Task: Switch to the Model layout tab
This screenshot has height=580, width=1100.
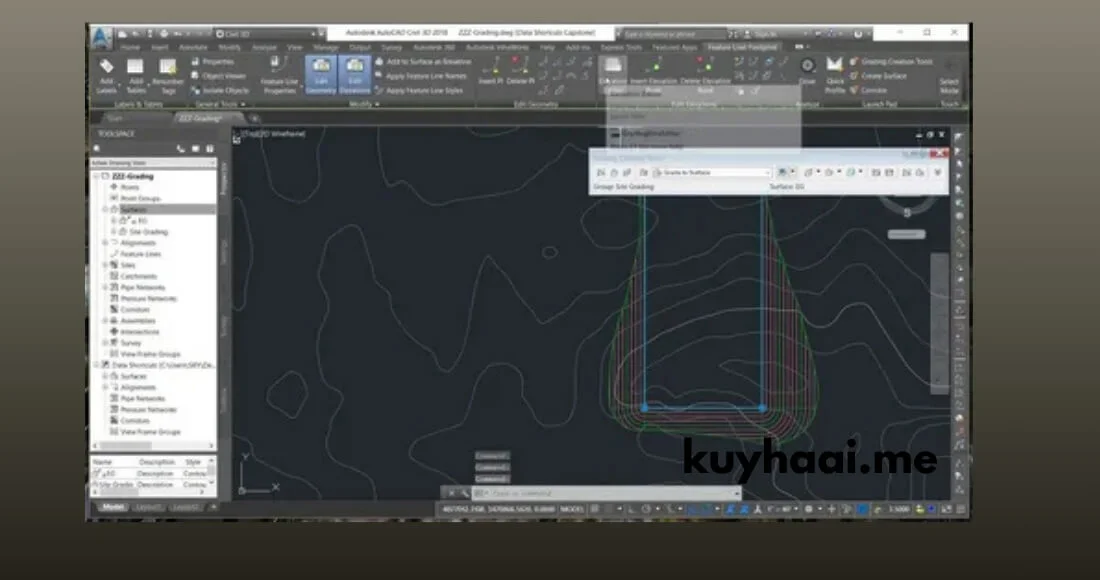Action: pos(113,507)
